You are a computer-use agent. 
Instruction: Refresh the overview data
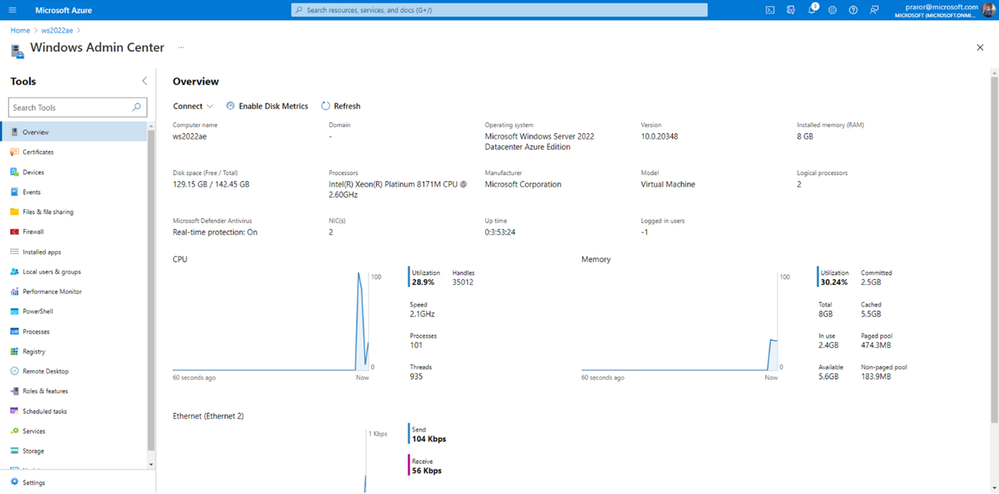click(x=341, y=106)
